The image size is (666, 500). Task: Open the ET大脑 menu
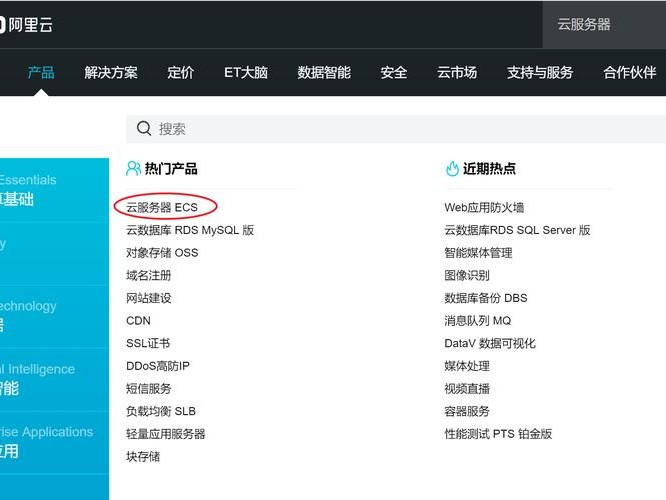(246, 72)
